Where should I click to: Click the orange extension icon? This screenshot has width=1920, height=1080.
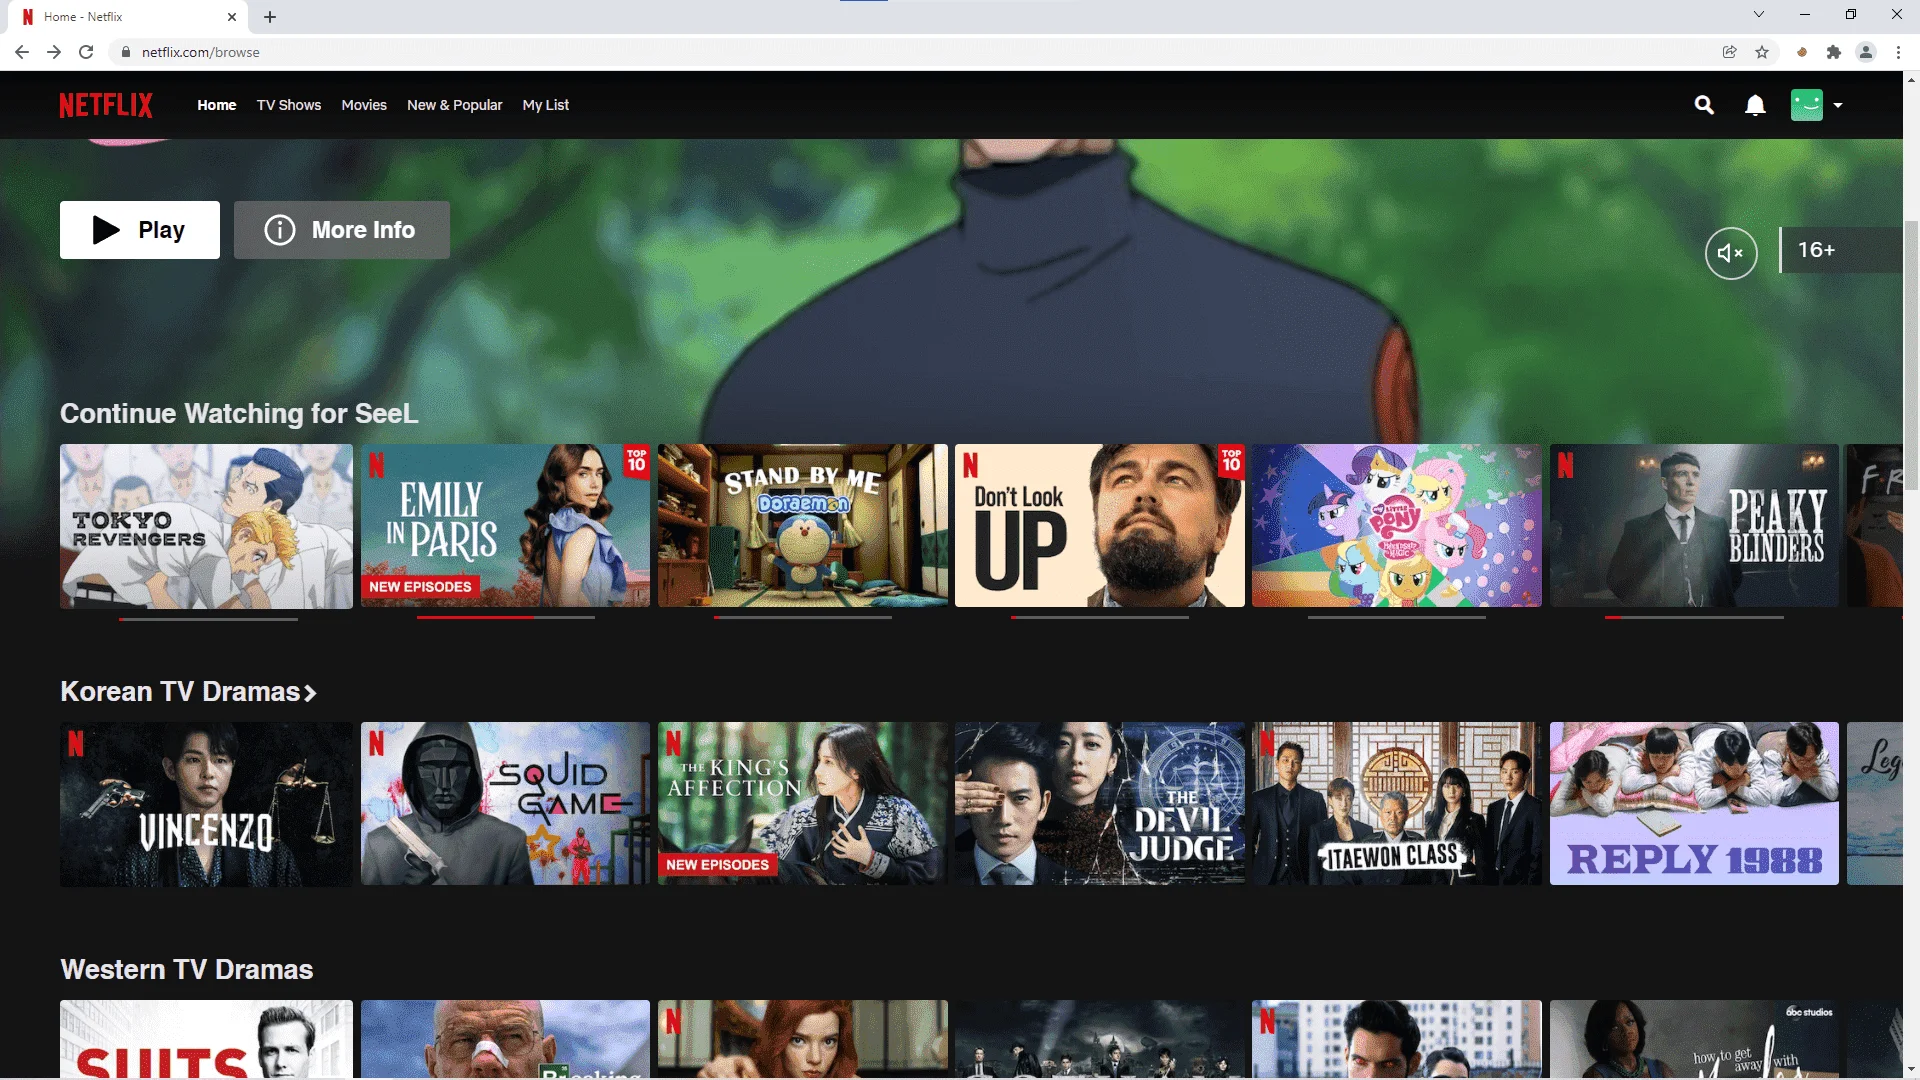(1802, 52)
